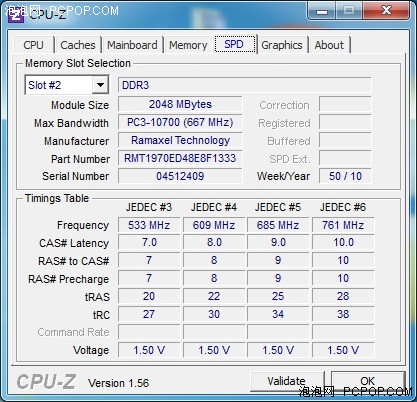417x402 pixels.
Task: Select the 761 MHz frequency cell
Action: point(343,225)
